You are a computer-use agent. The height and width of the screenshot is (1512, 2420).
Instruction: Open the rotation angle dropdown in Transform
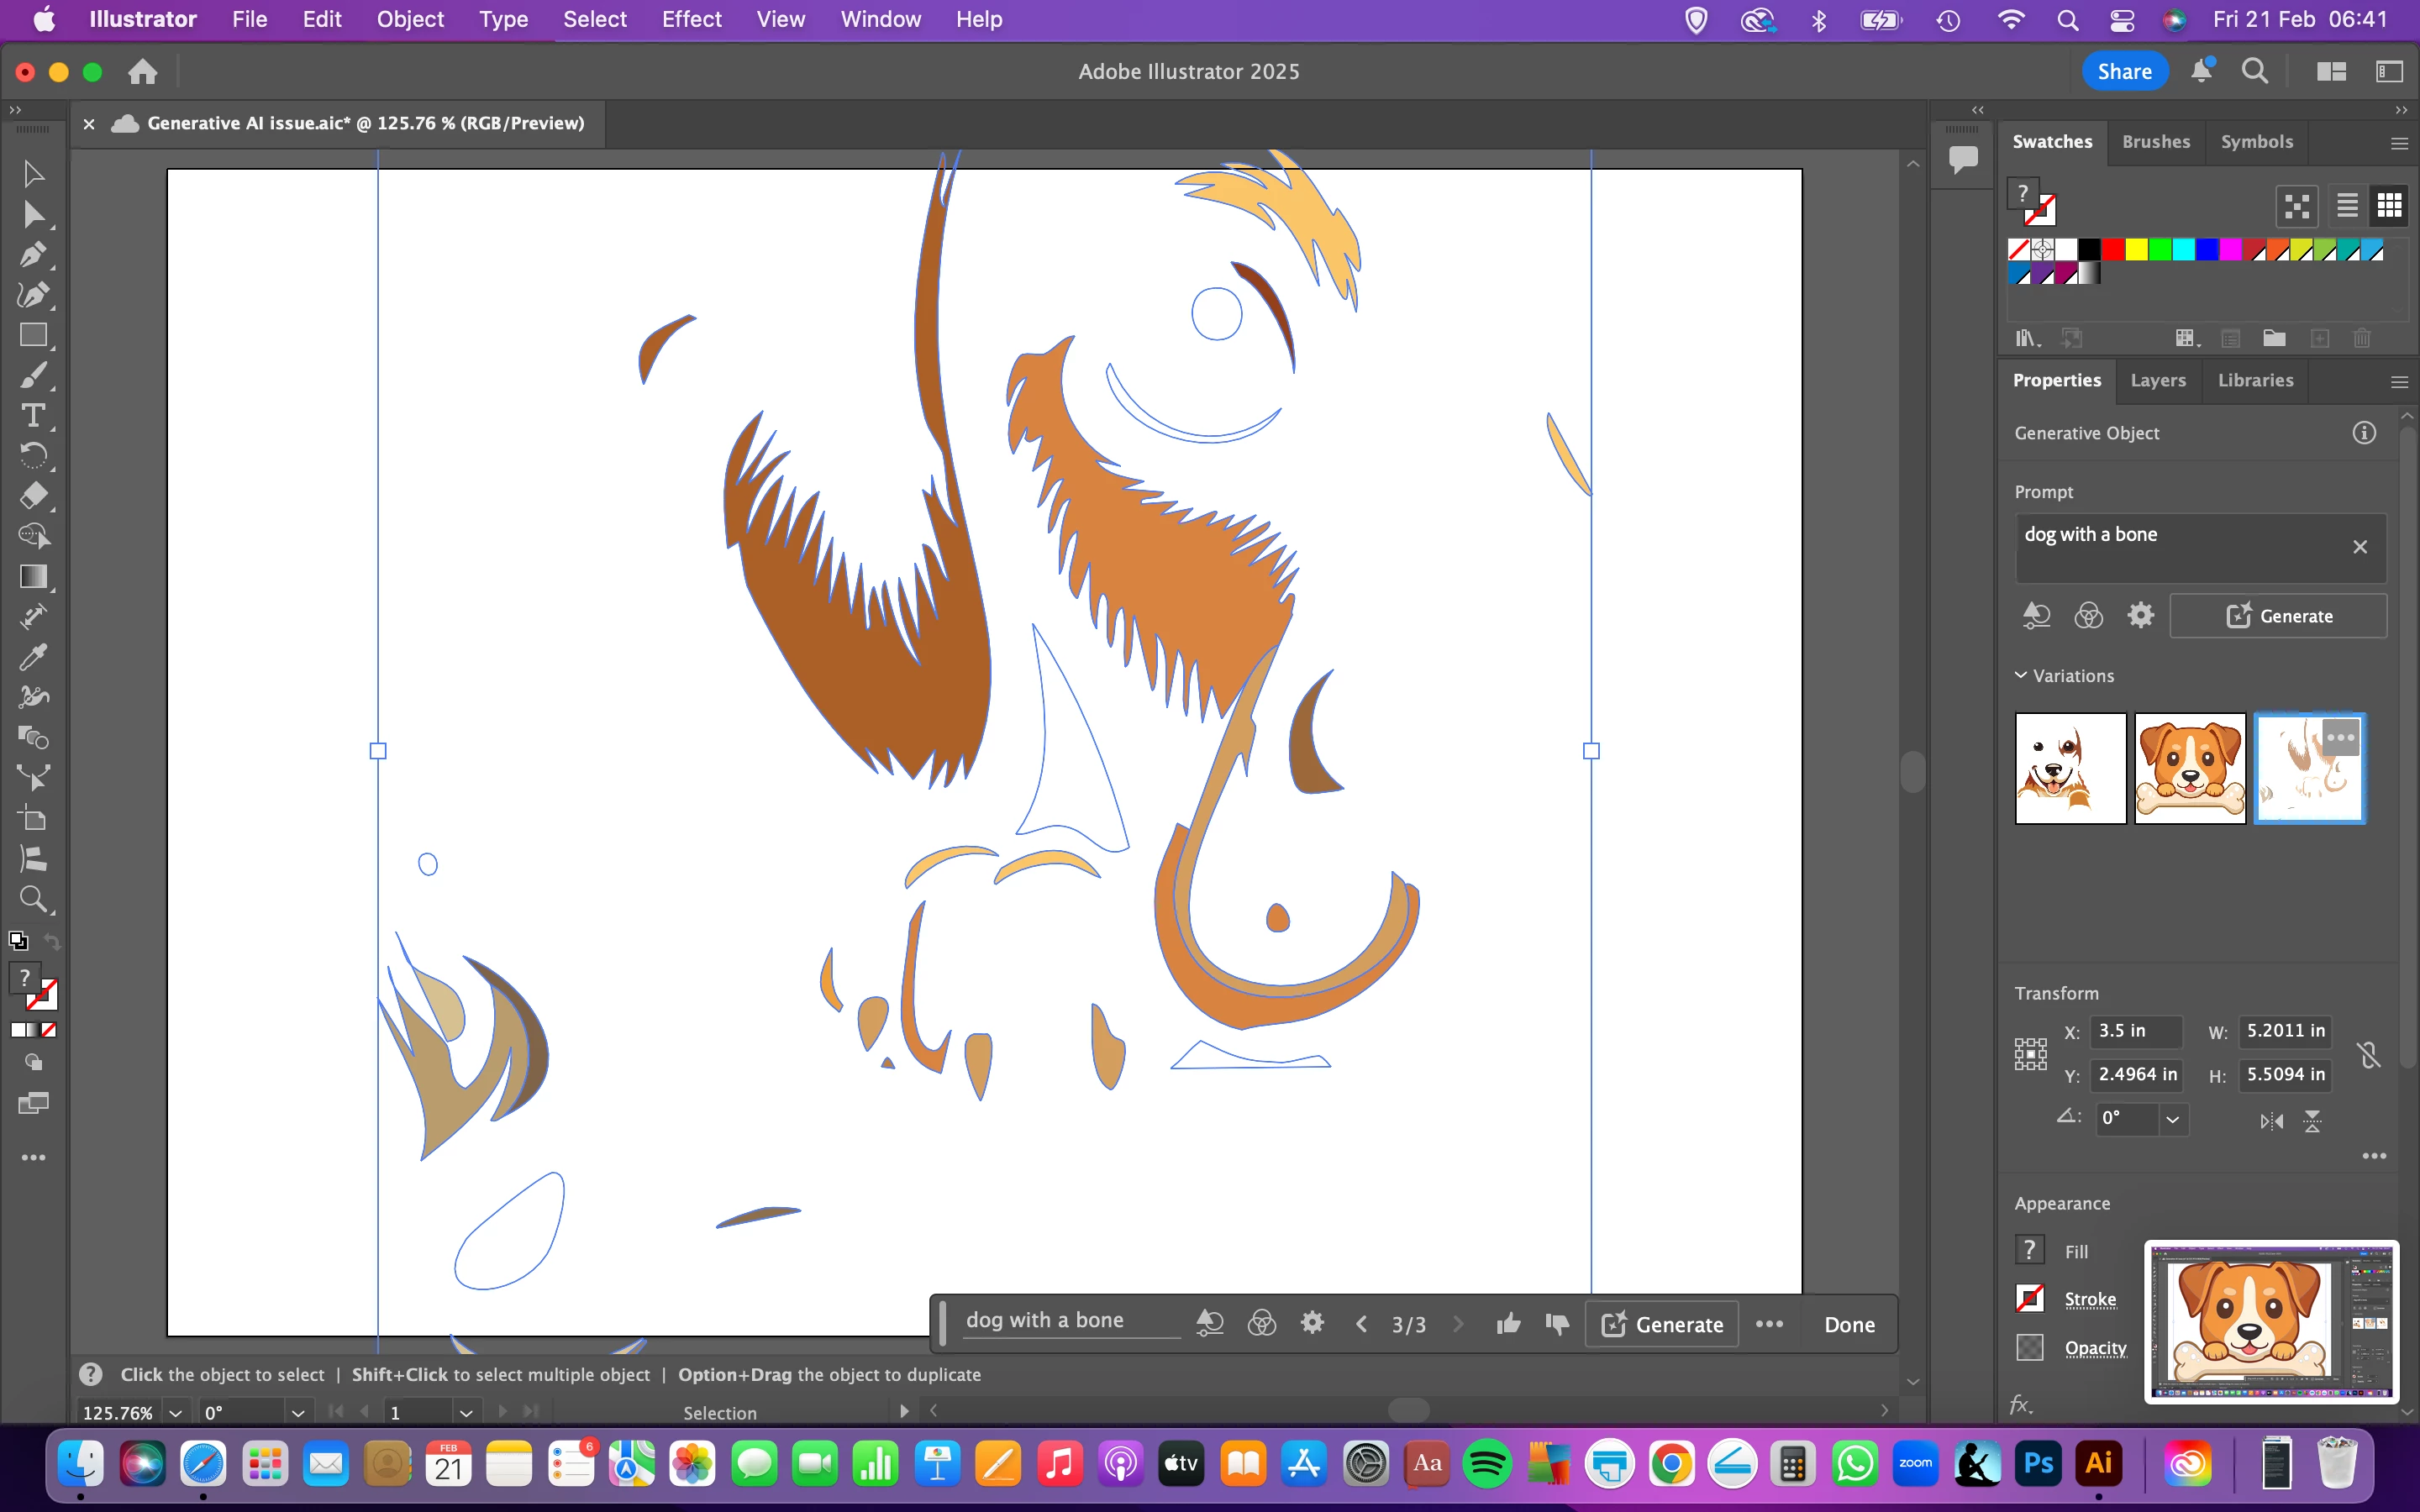2172,1119
